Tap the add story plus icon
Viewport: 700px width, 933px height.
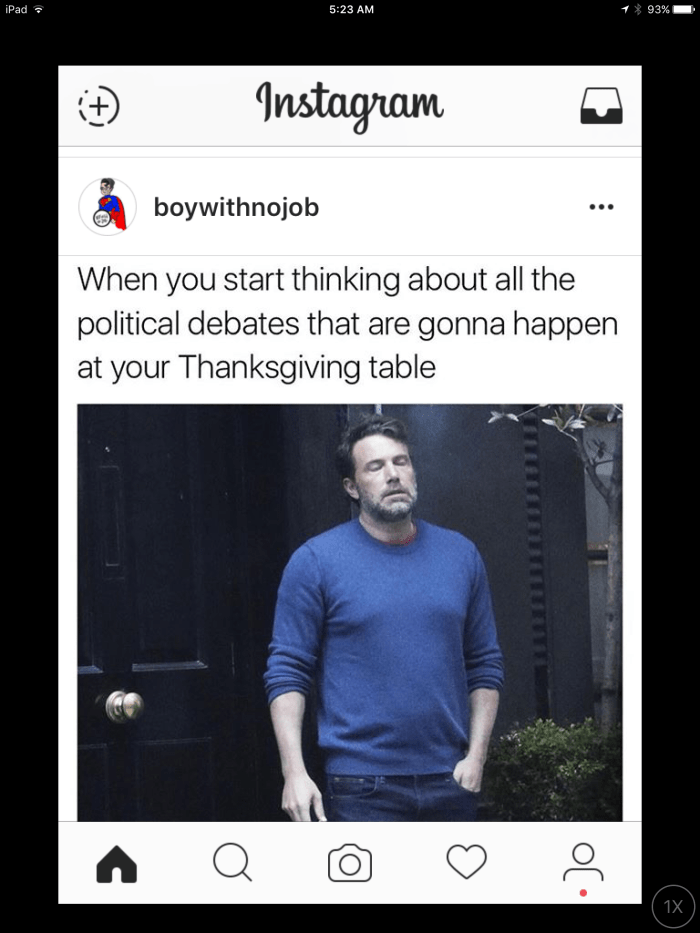99,106
